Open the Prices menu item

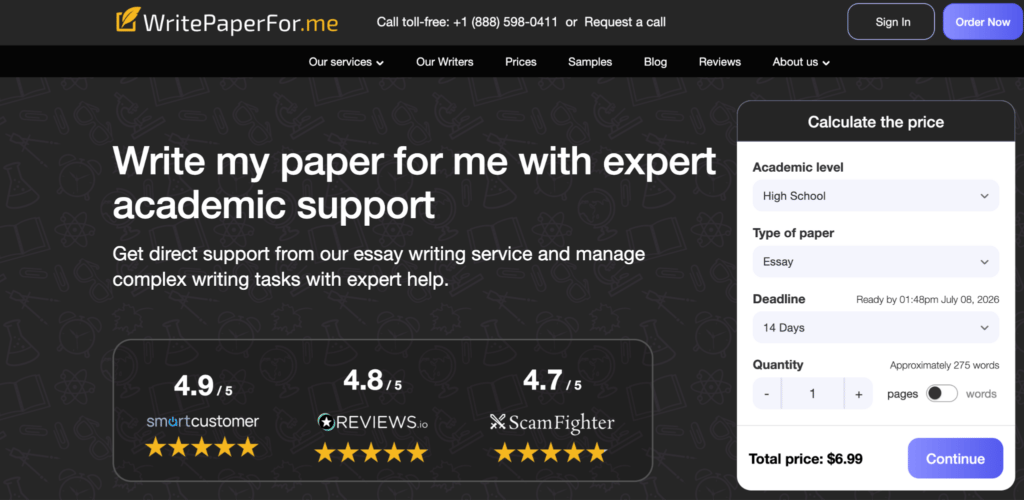520,62
